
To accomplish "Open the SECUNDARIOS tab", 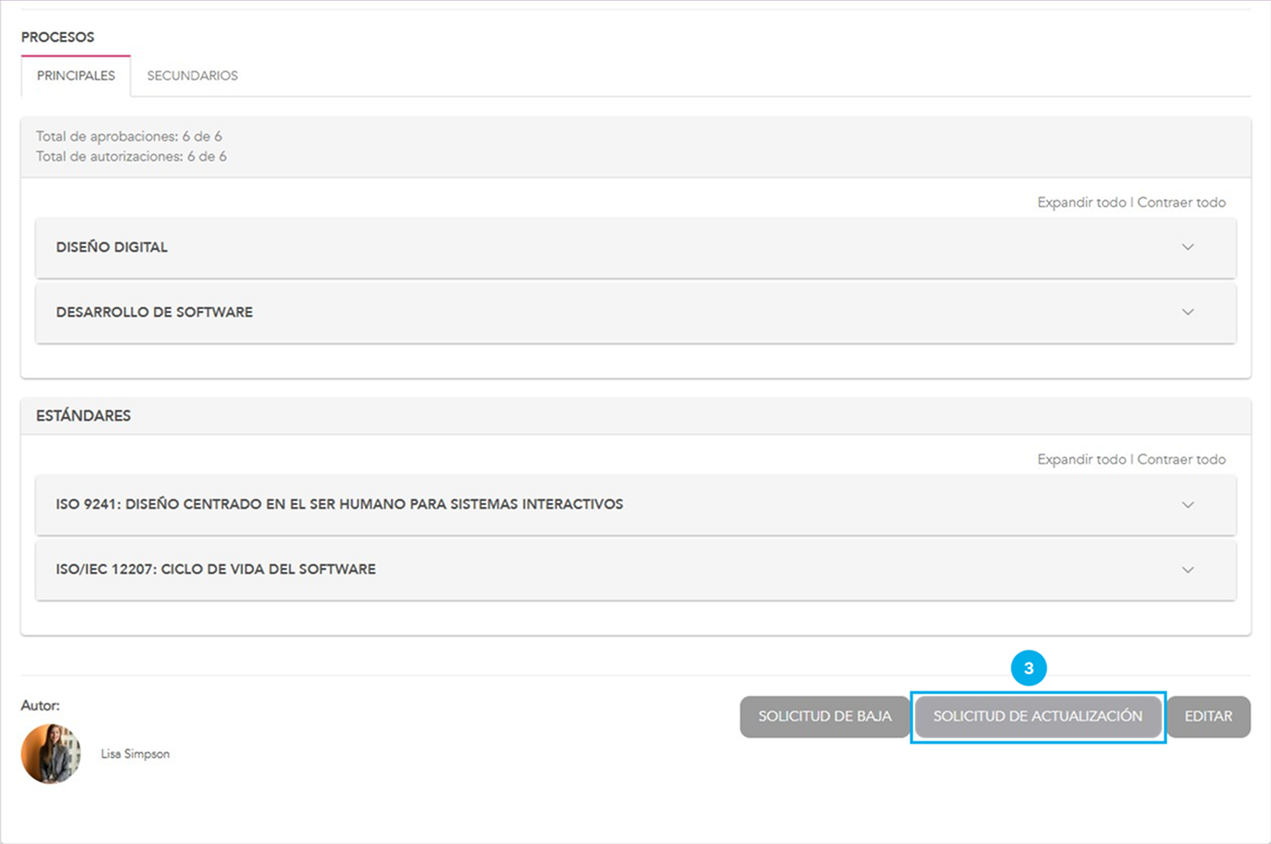I will pos(192,76).
